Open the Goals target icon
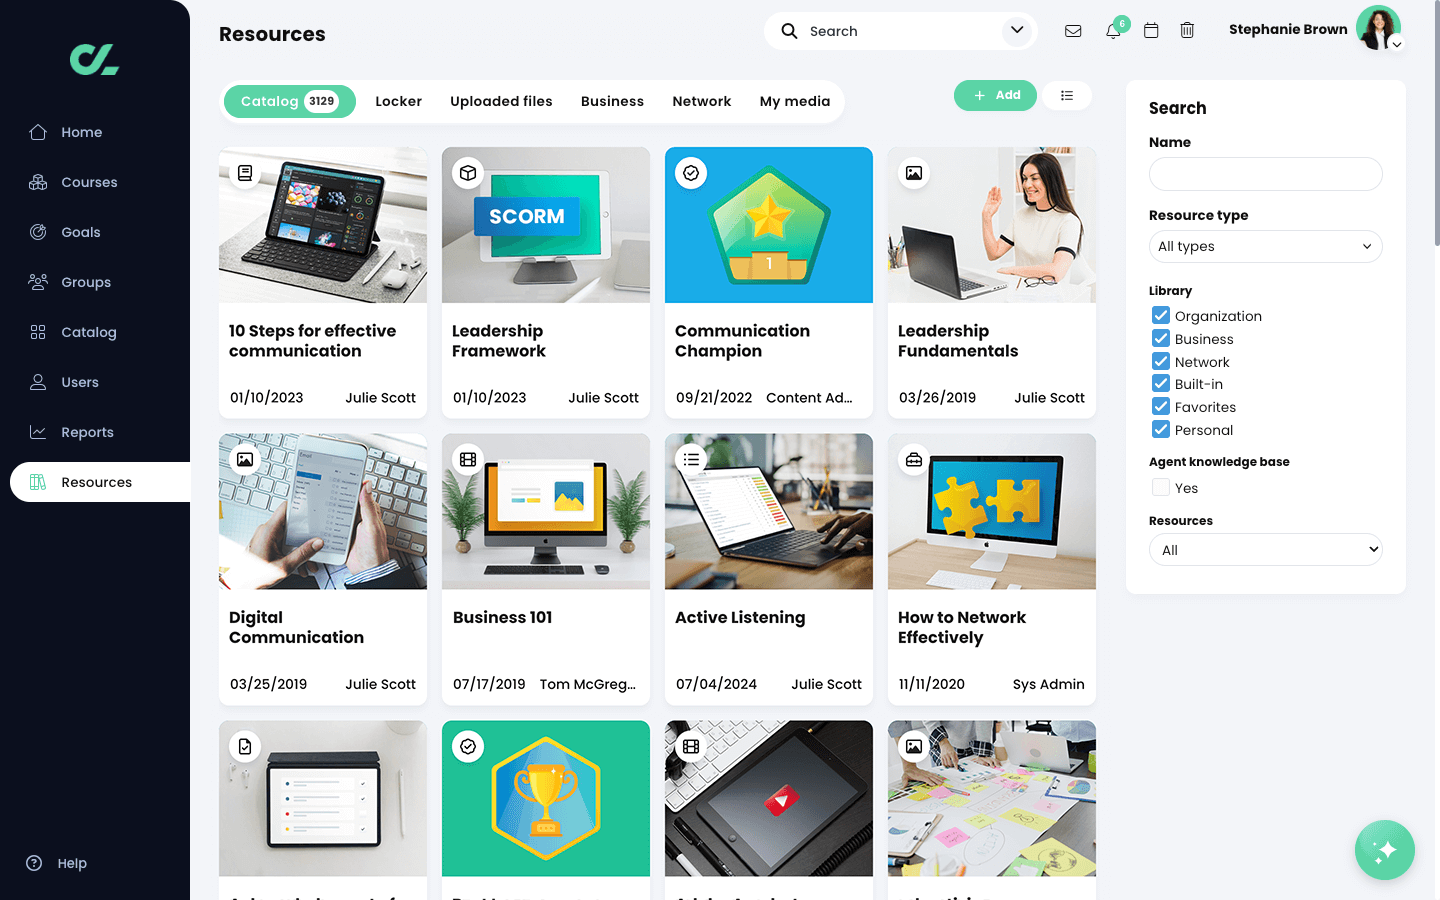The image size is (1440, 900). (38, 232)
